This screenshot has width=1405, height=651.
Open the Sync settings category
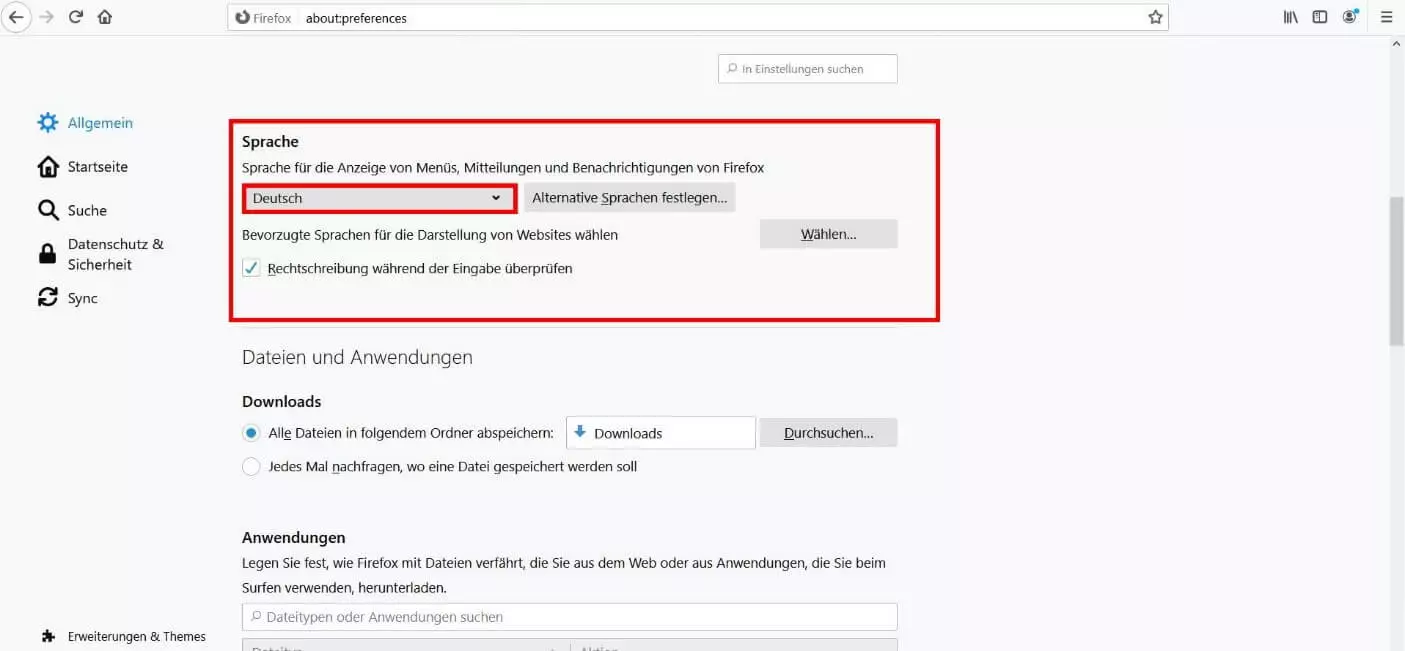point(83,298)
